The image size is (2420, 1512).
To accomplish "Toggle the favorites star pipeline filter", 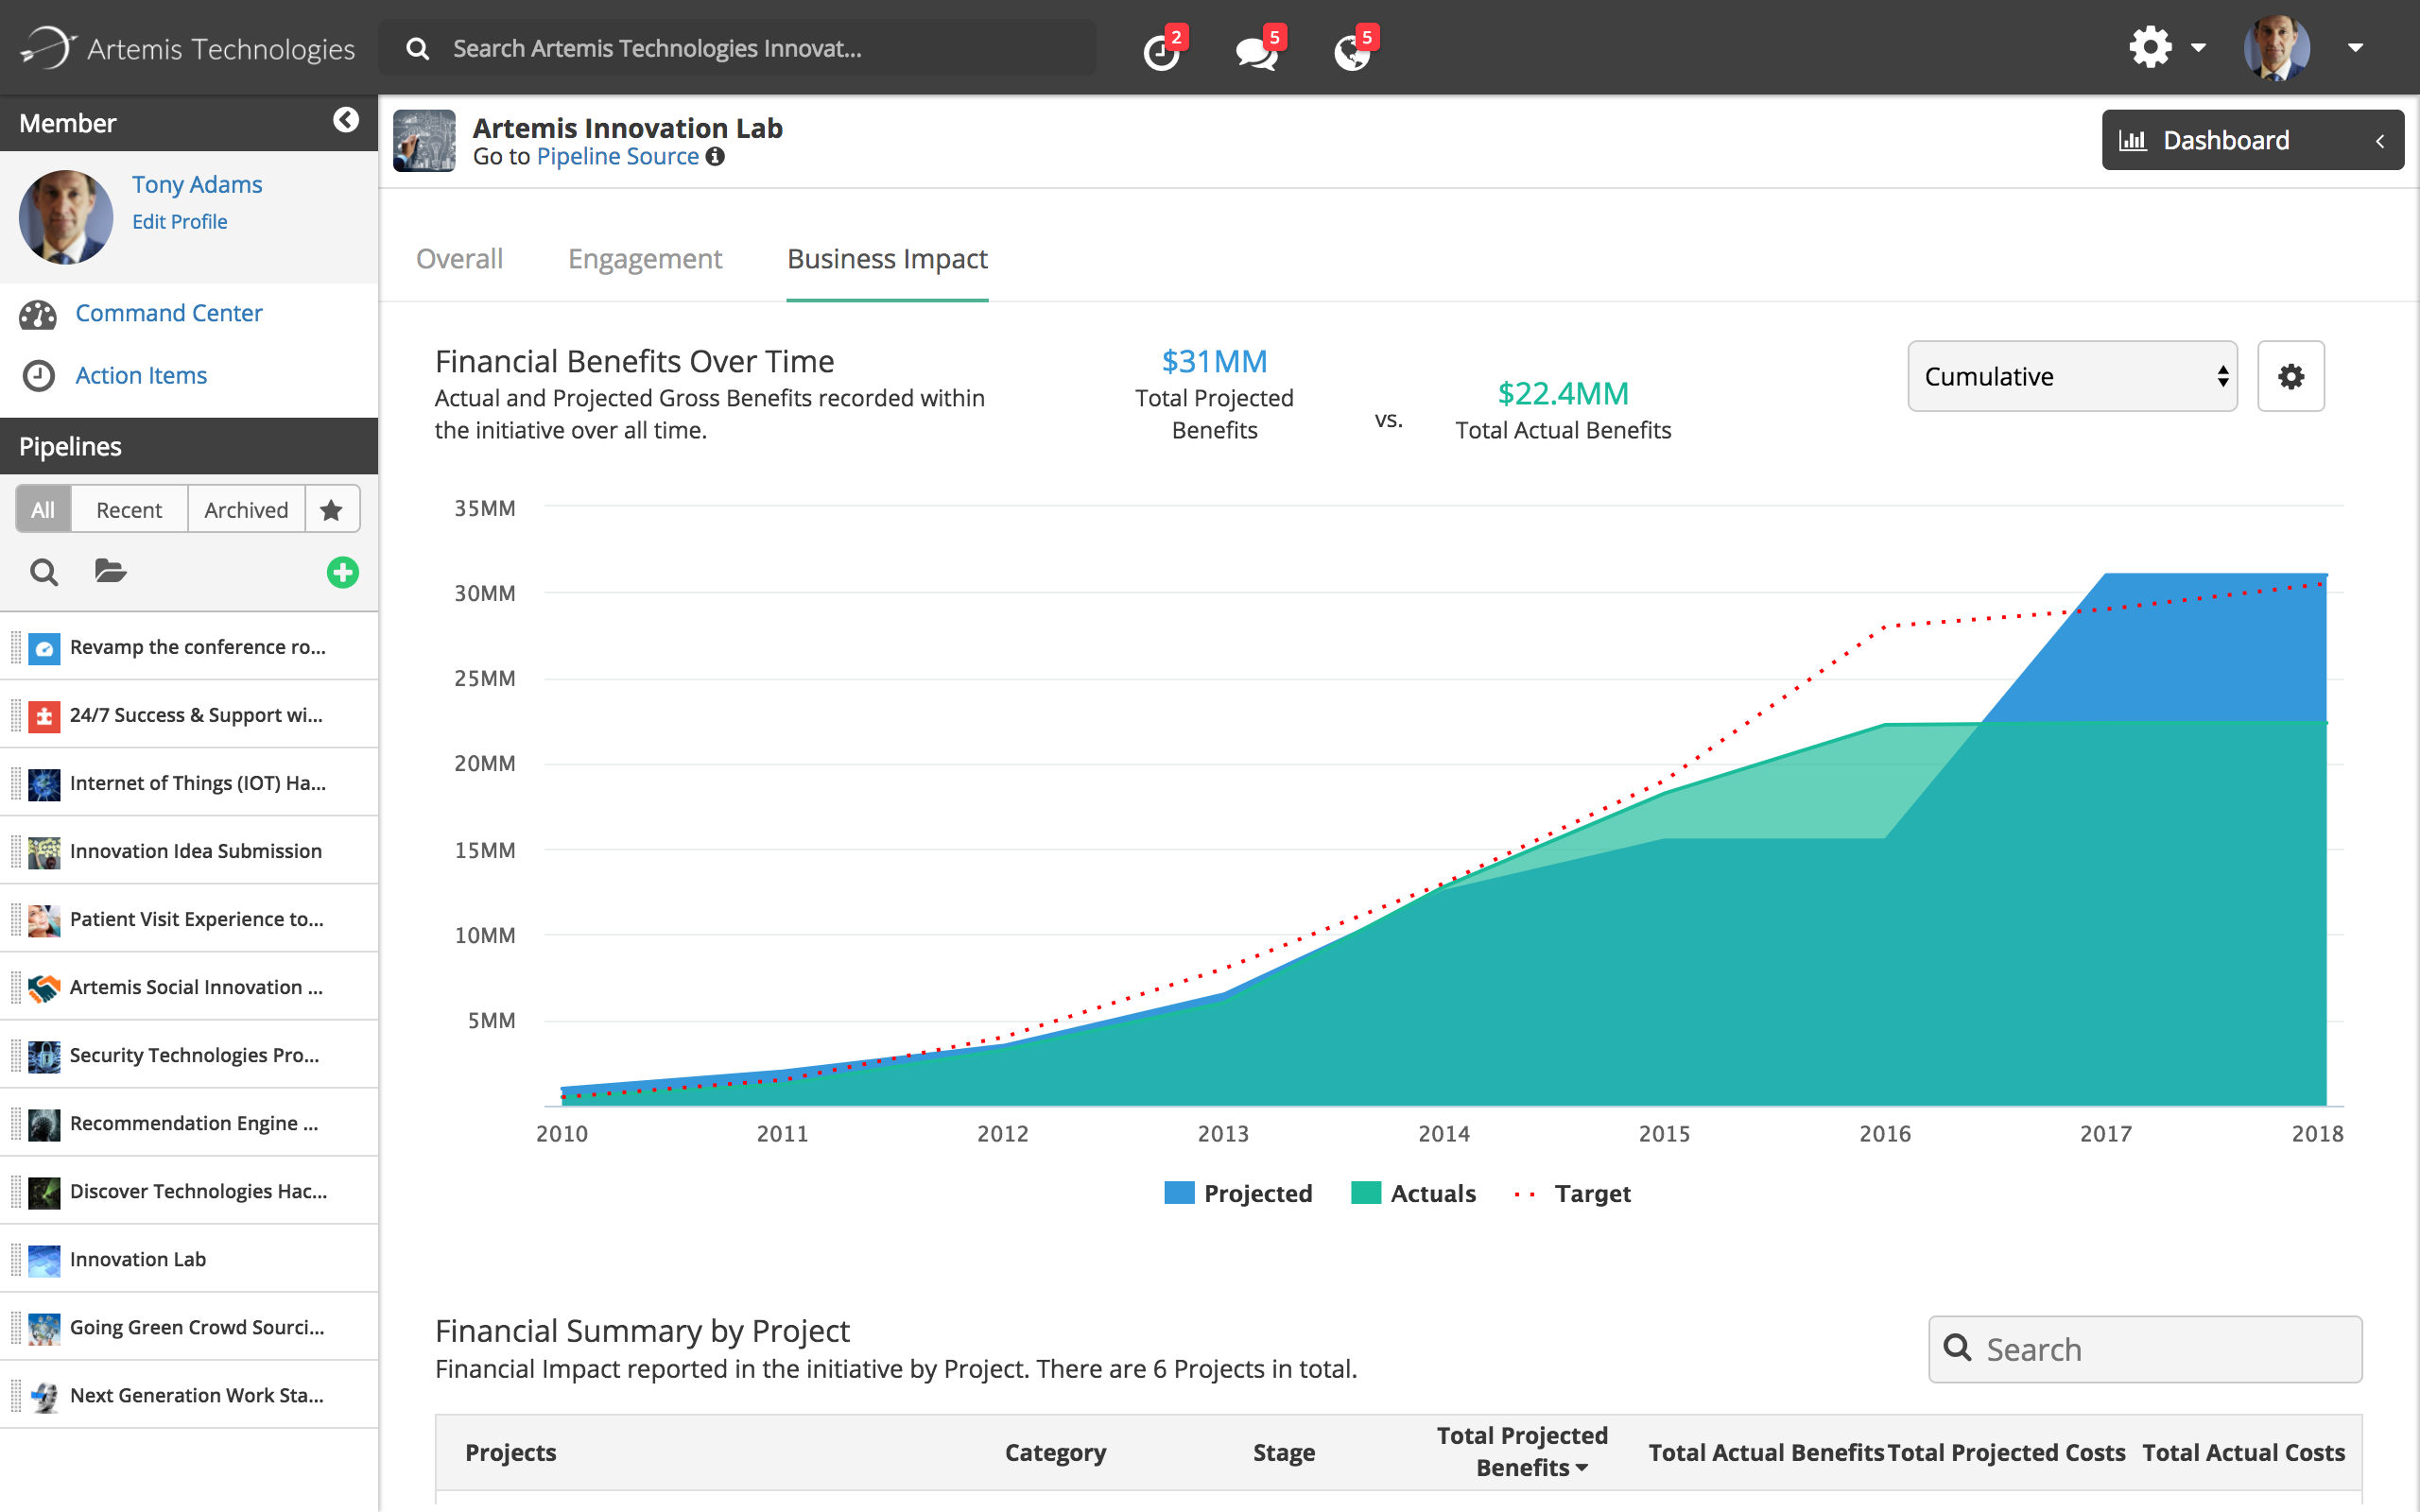I will pos(332,510).
